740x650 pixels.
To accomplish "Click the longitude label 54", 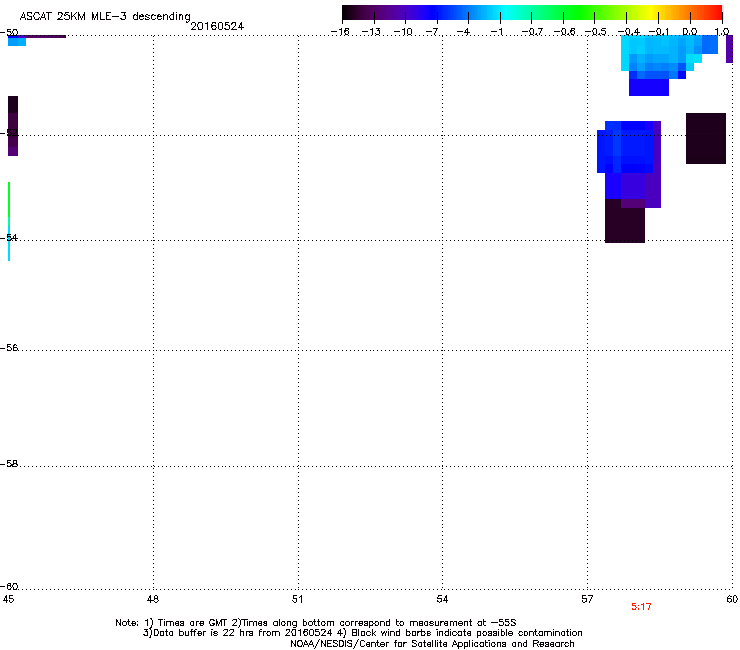I will pos(442,599).
